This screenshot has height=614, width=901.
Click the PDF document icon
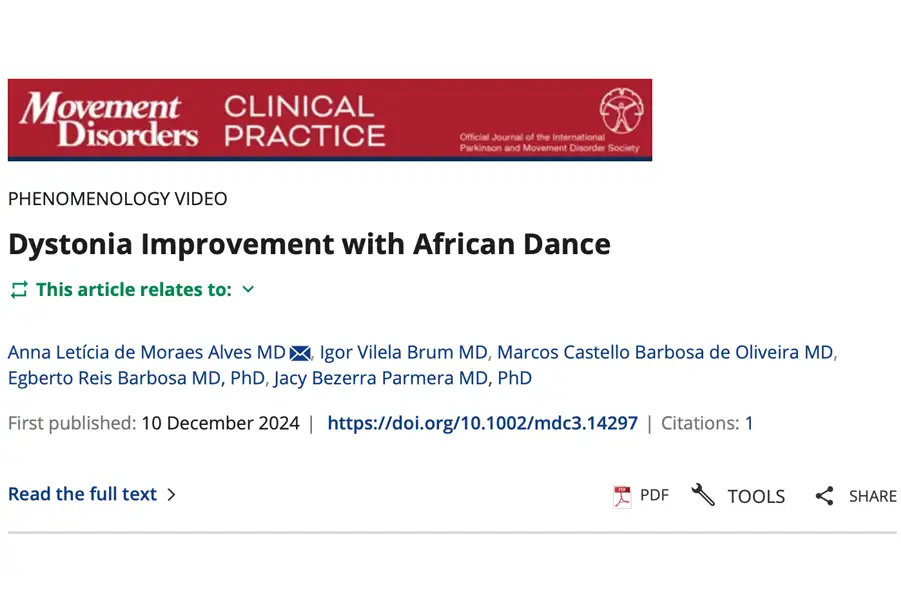click(x=622, y=496)
